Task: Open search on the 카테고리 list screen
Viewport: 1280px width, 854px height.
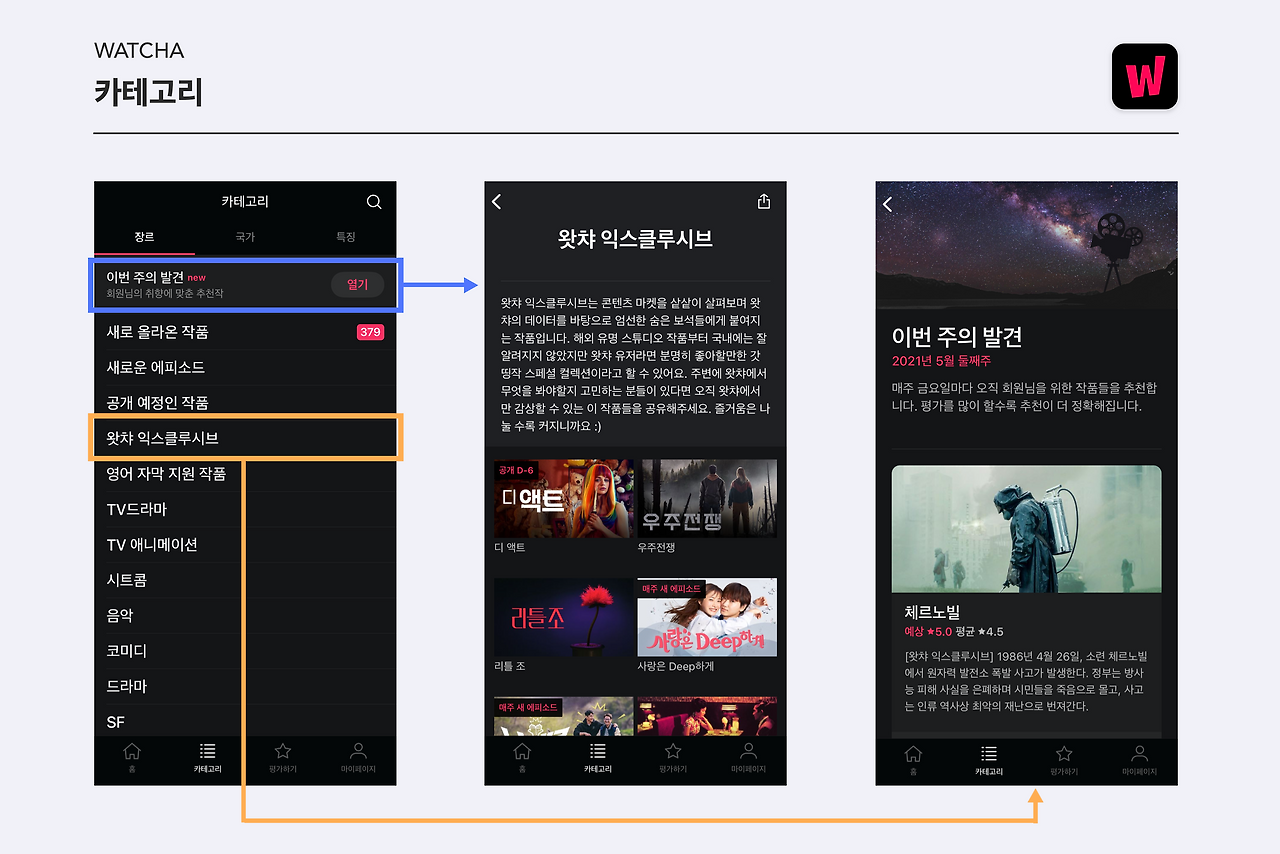Action: coord(374,202)
